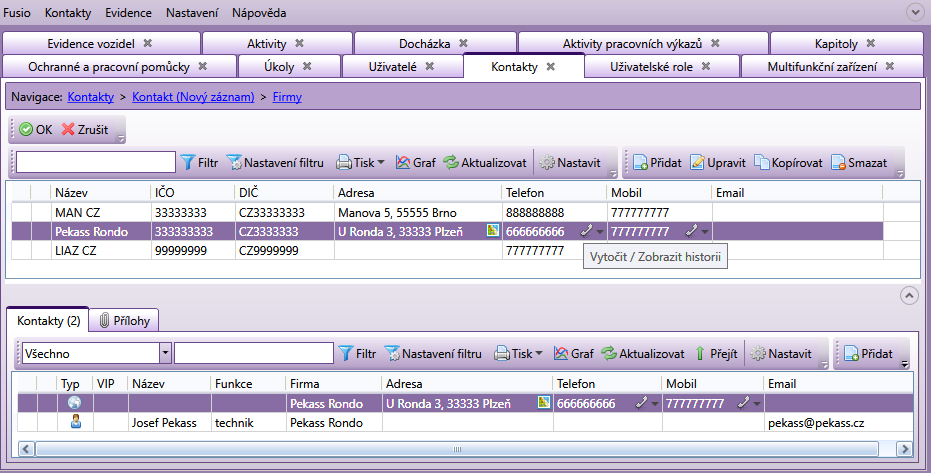This screenshot has height=473, width=931.
Task: Click Graf in the lower toolbar
Action: click(x=574, y=354)
